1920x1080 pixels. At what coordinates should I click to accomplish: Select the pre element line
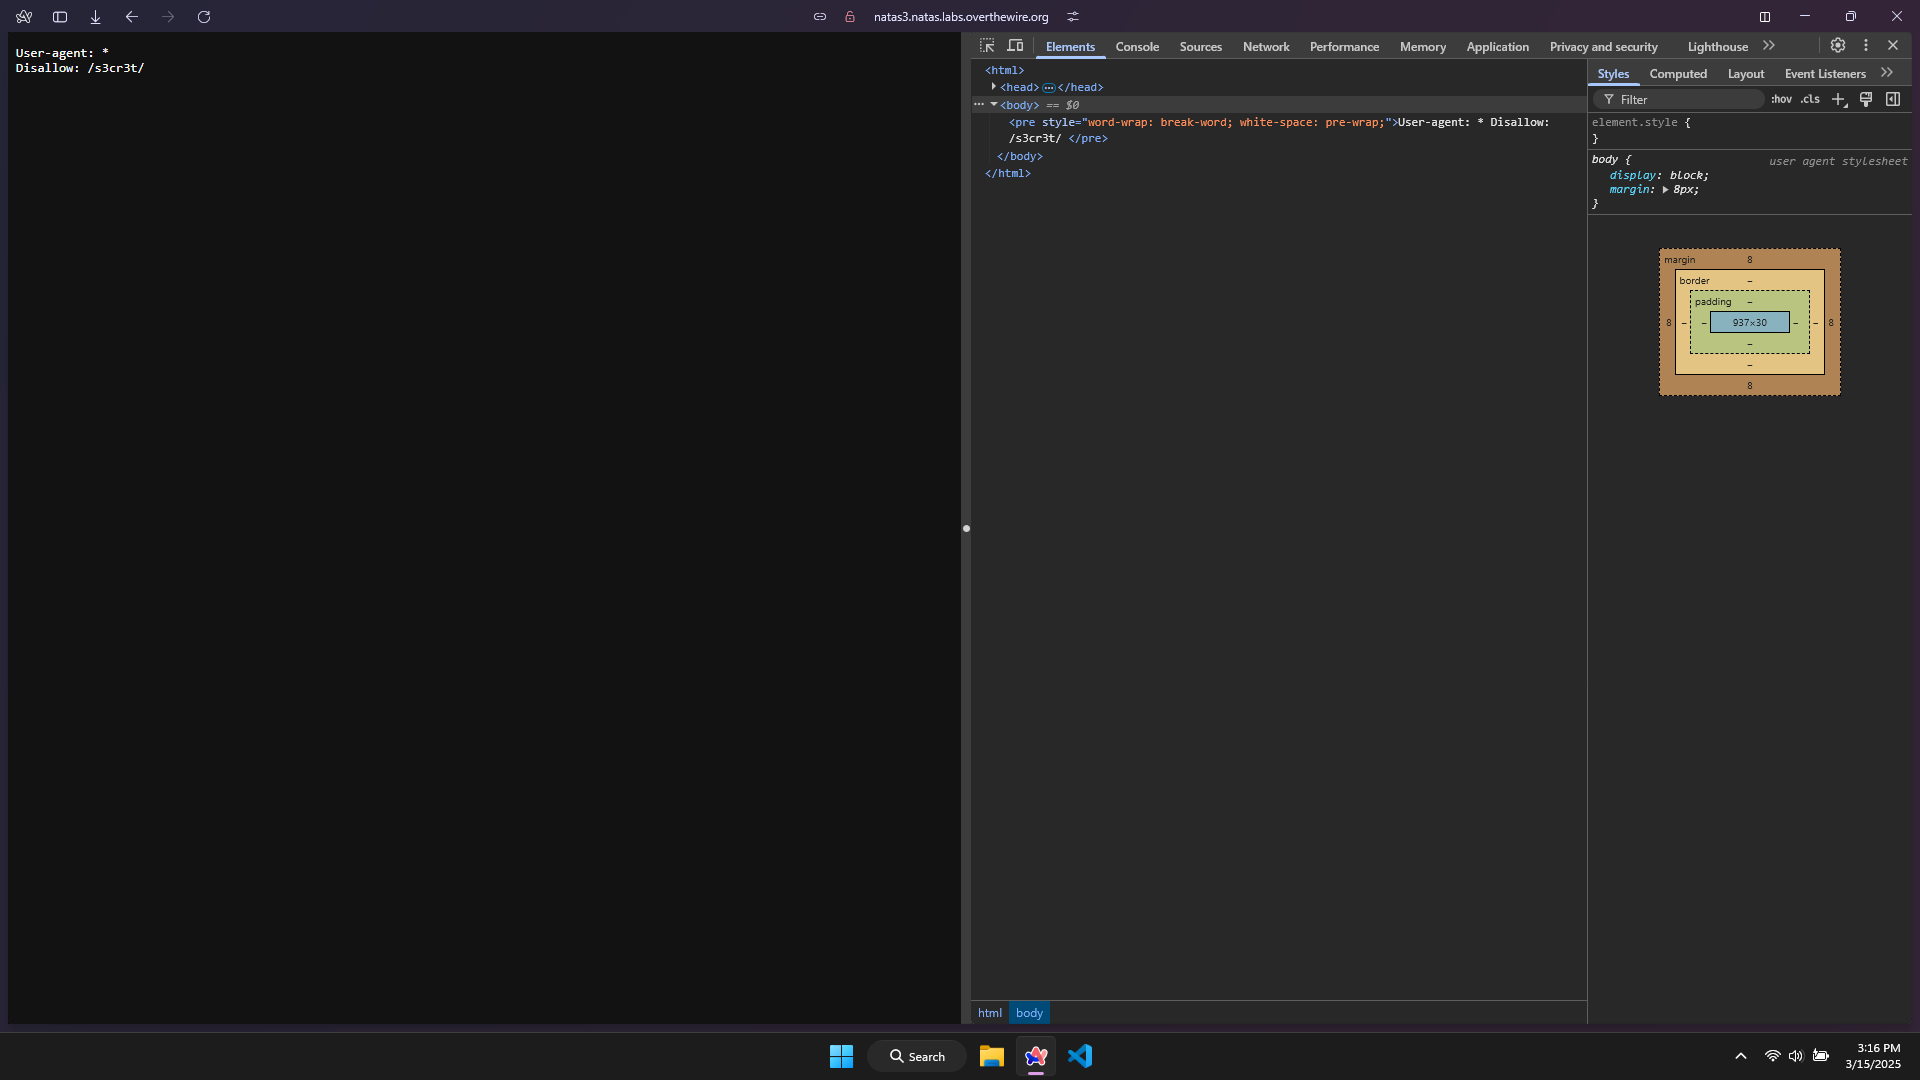click(x=1279, y=130)
